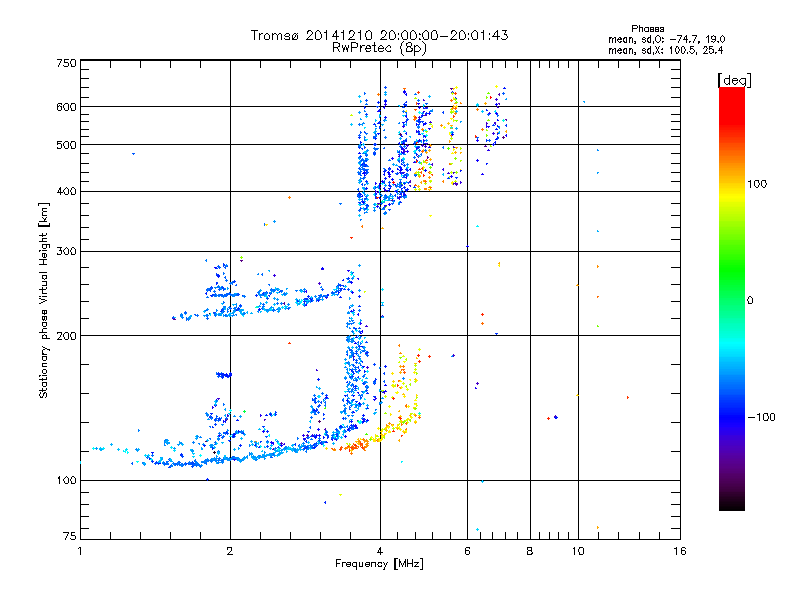Click the x-axis tick label '10'
This screenshot has height=600, width=800.
click(x=578, y=551)
